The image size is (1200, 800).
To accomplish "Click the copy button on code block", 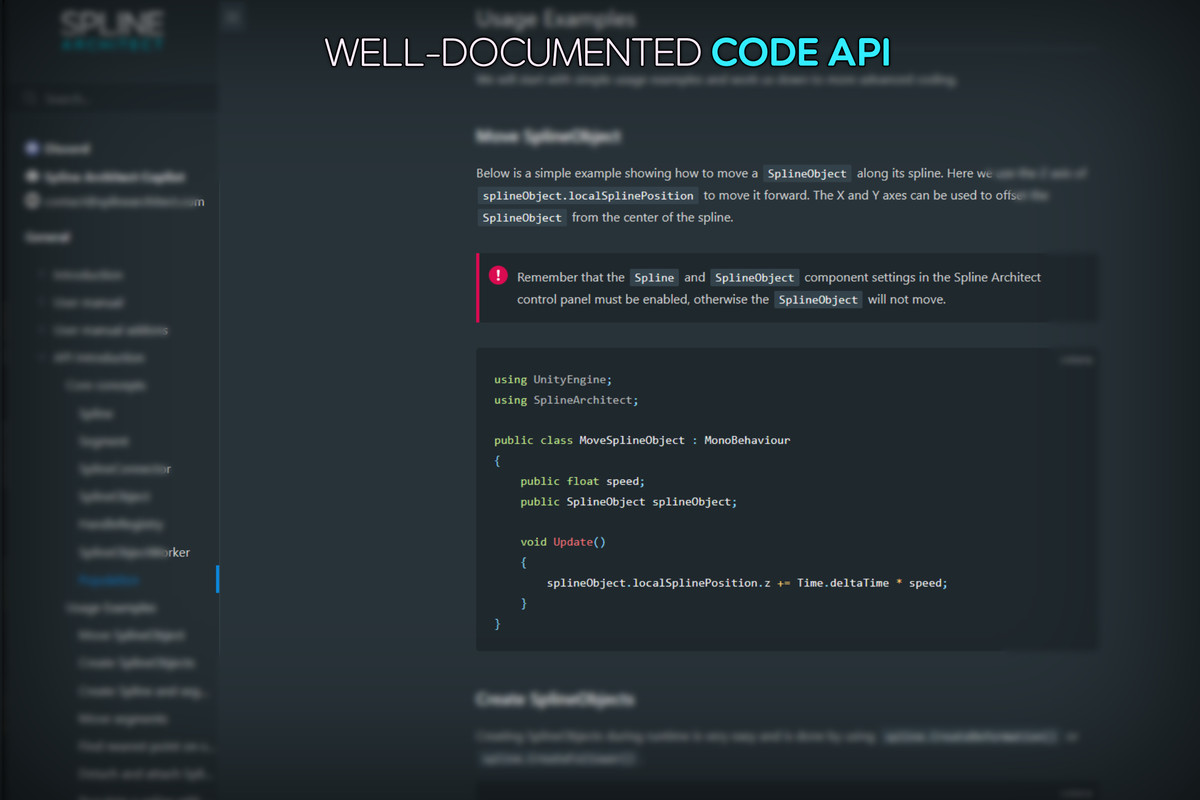I will click(1076, 360).
